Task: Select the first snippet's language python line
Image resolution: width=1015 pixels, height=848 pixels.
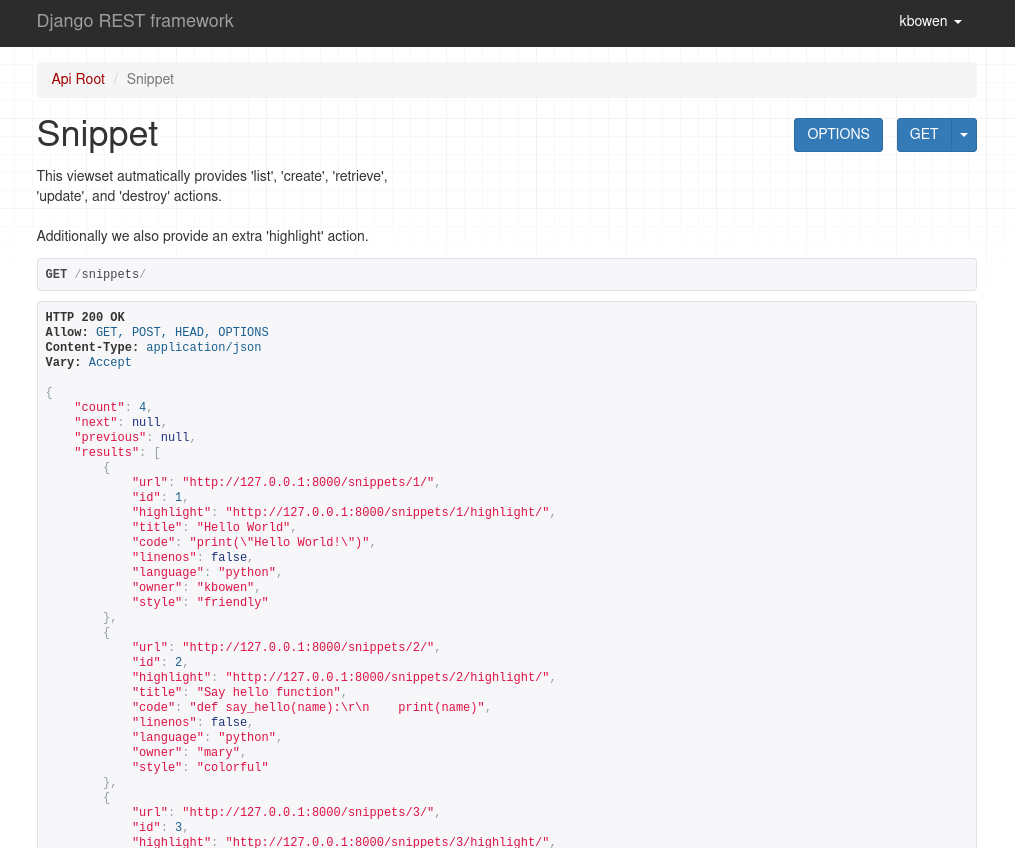Action: click(206, 572)
